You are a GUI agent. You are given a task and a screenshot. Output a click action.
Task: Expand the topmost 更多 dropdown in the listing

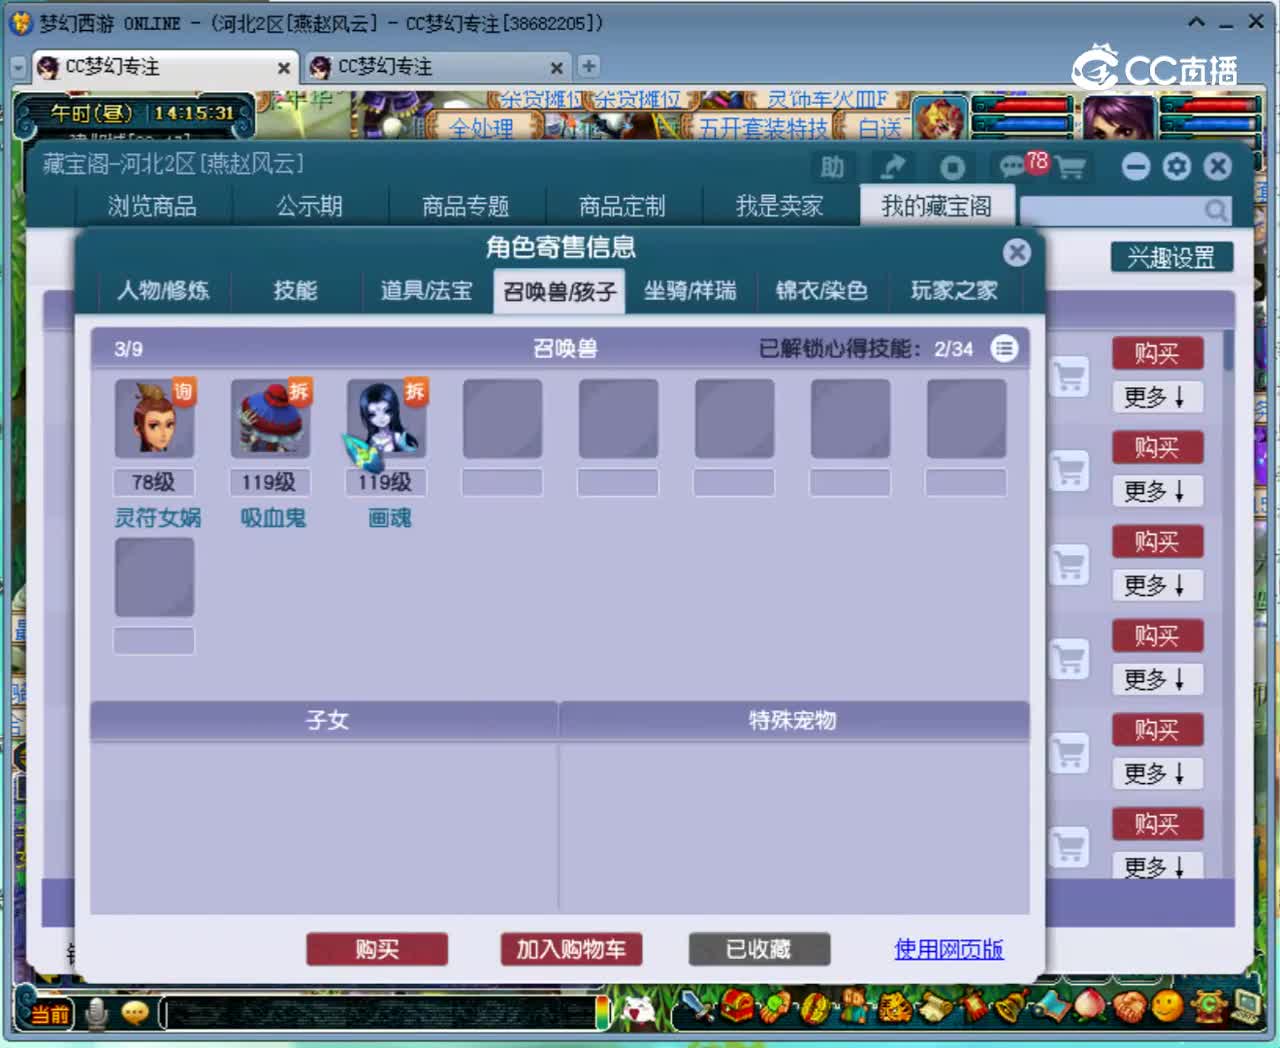(1157, 397)
